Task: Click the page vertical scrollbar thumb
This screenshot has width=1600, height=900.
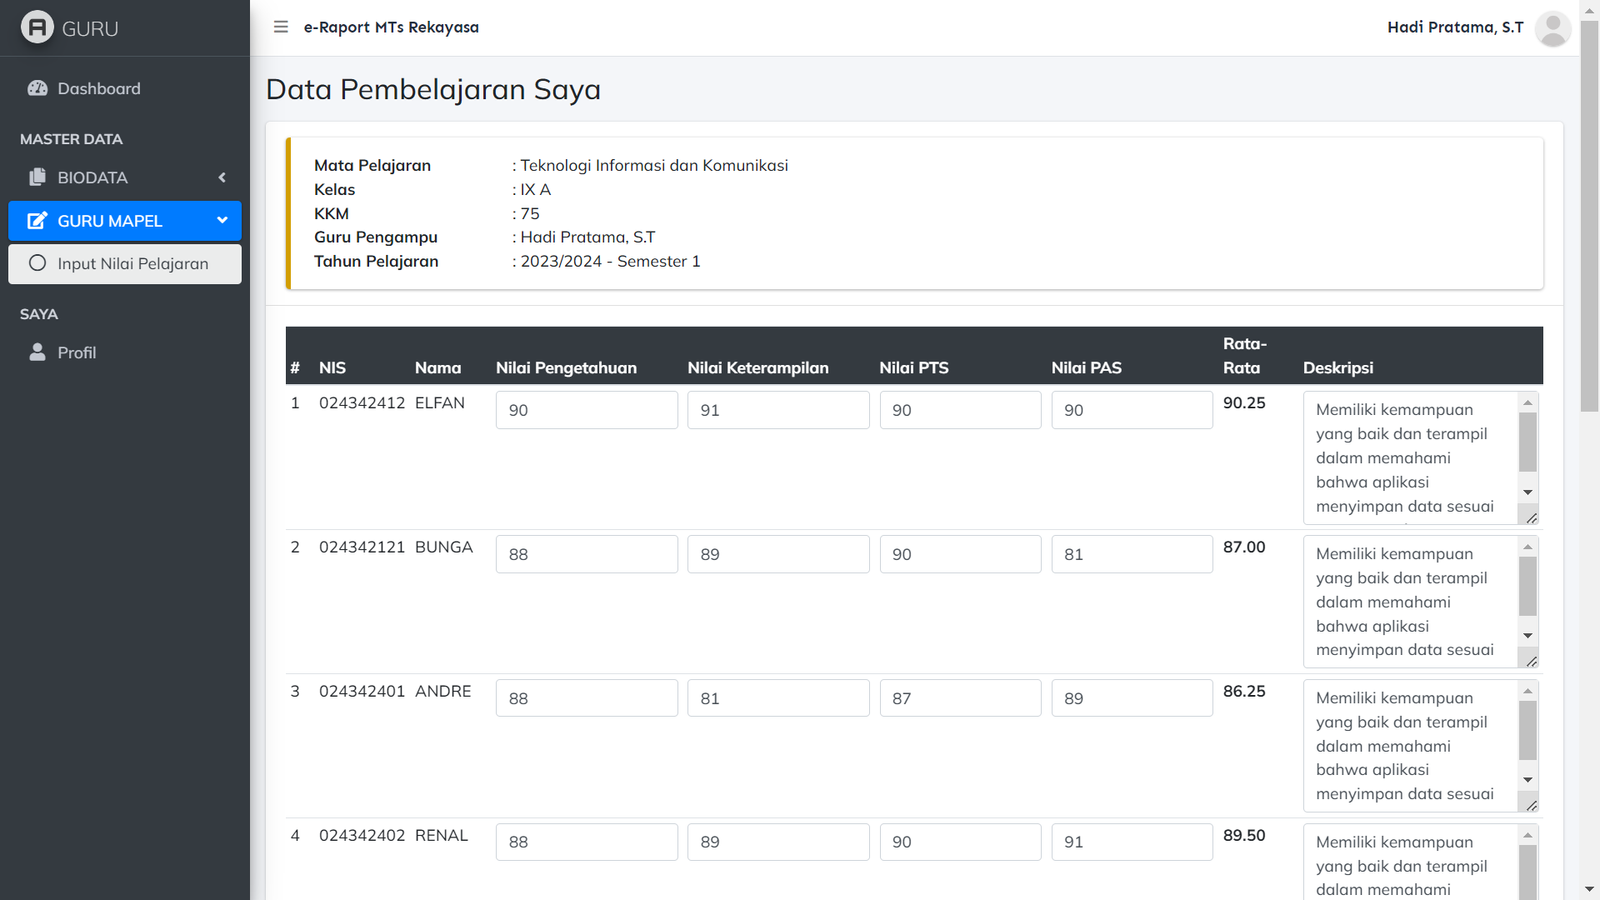Action: (1589, 215)
